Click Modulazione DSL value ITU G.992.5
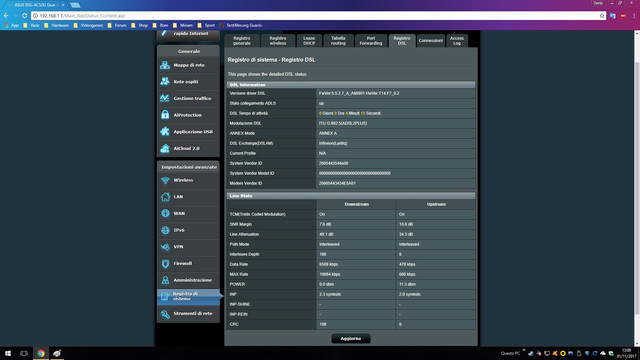Image resolution: width=640 pixels, height=360 pixels. click(x=343, y=123)
